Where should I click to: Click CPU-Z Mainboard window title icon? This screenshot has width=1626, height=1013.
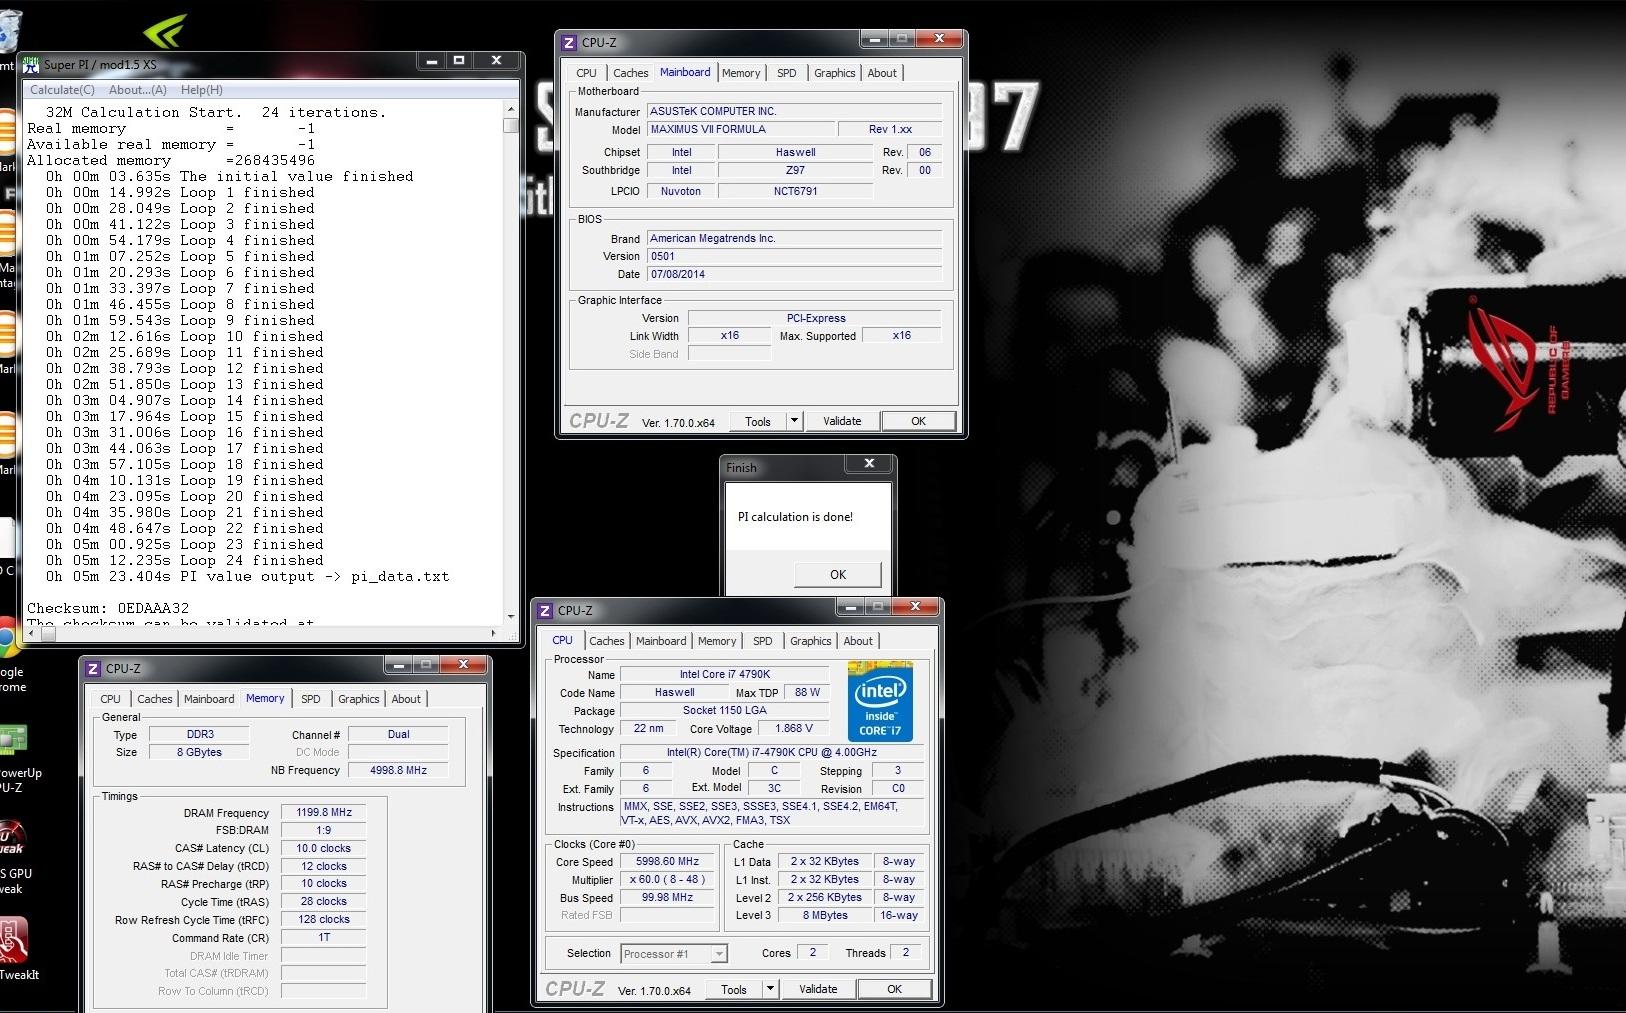(569, 43)
